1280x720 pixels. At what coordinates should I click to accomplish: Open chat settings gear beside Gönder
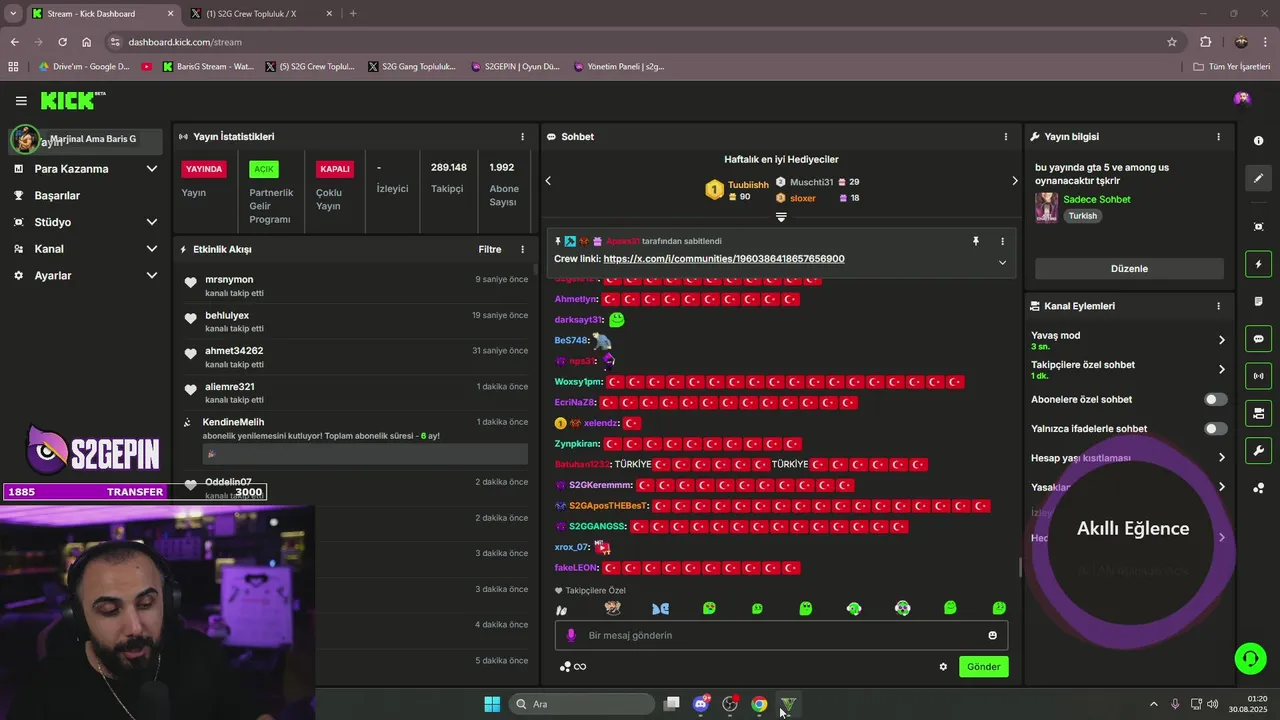coord(942,667)
